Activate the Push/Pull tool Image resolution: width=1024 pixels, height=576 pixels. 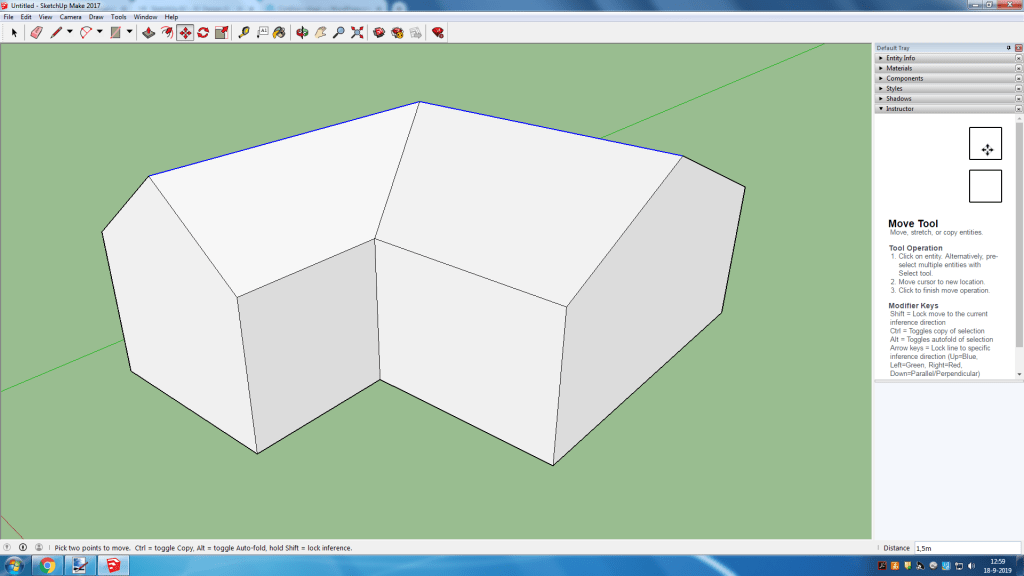[148, 32]
